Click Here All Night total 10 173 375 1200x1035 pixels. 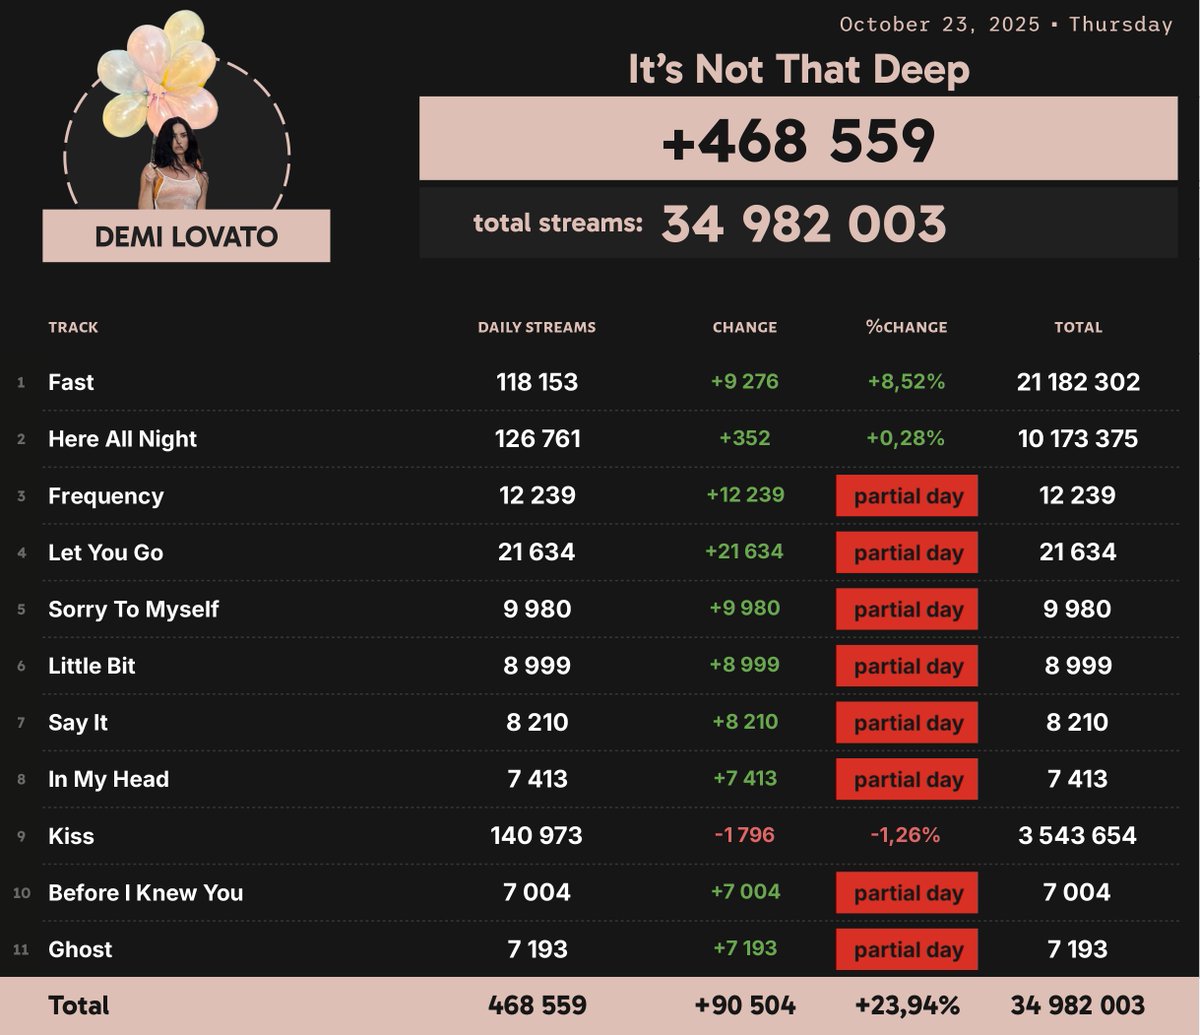pos(1078,439)
